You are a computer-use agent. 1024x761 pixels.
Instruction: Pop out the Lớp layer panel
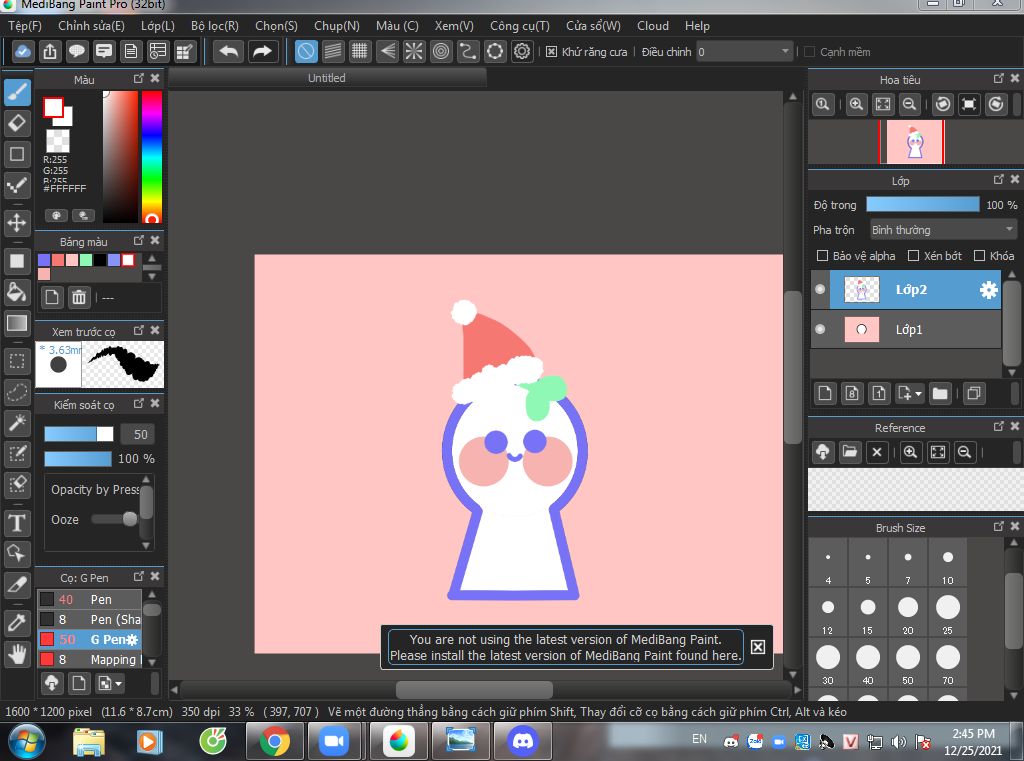click(x=998, y=179)
